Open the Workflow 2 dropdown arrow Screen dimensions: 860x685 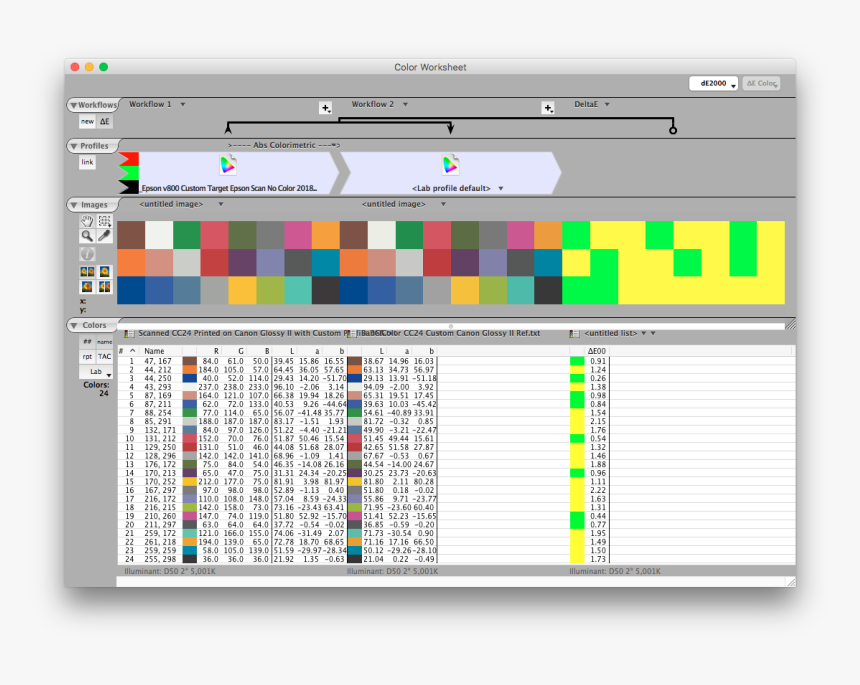point(405,104)
